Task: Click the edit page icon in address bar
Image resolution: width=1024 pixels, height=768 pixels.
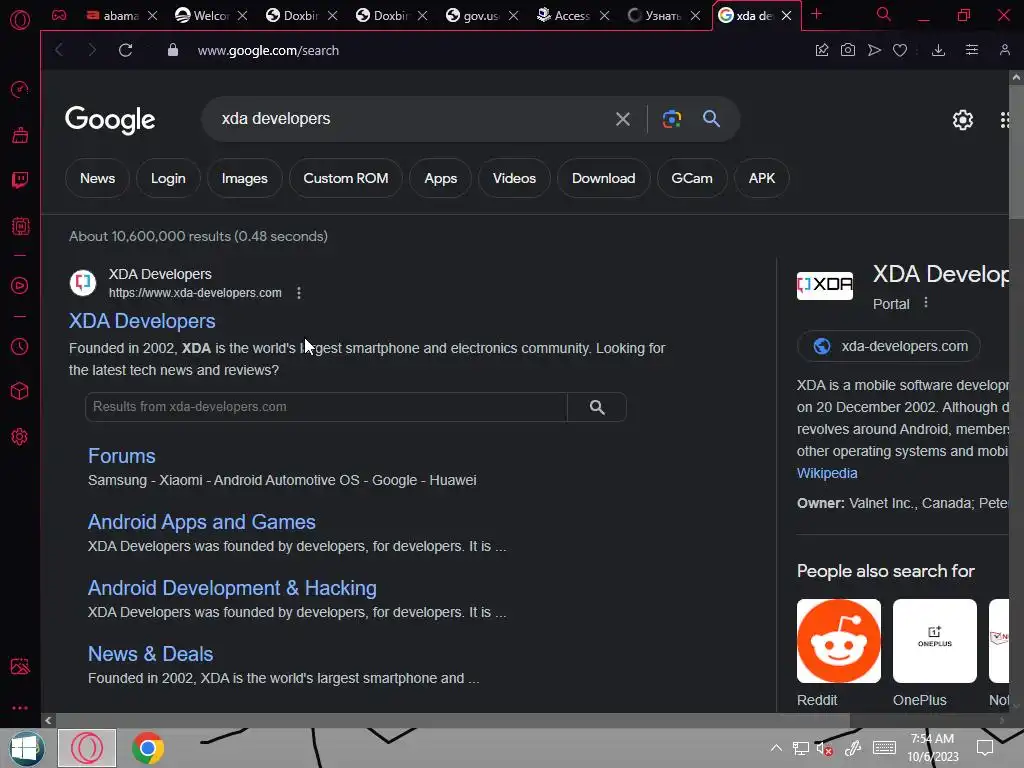Action: click(822, 50)
